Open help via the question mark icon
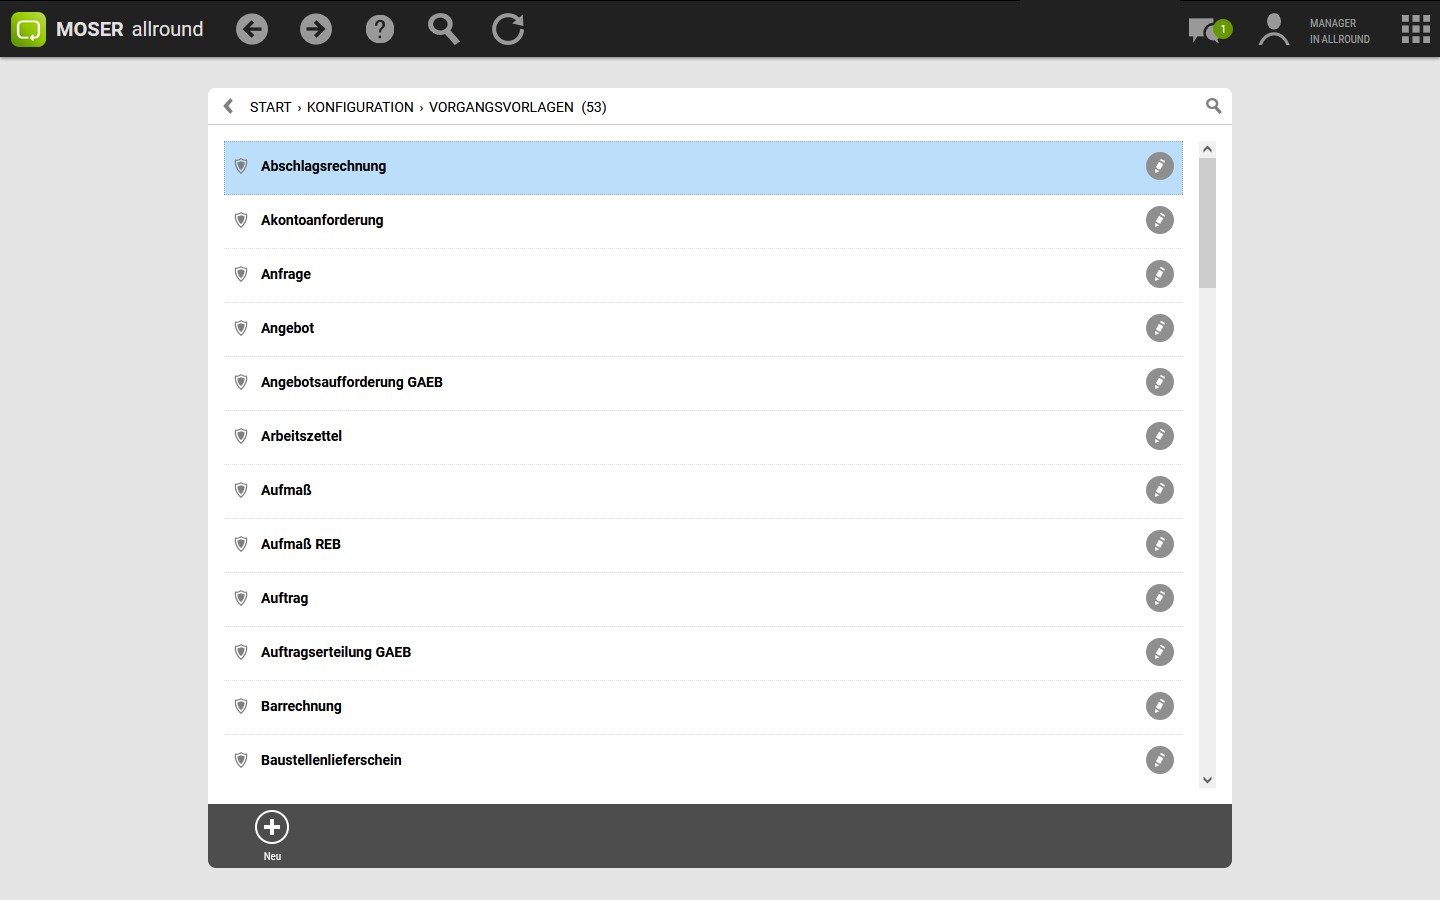The height and width of the screenshot is (900, 1440). 380,29
